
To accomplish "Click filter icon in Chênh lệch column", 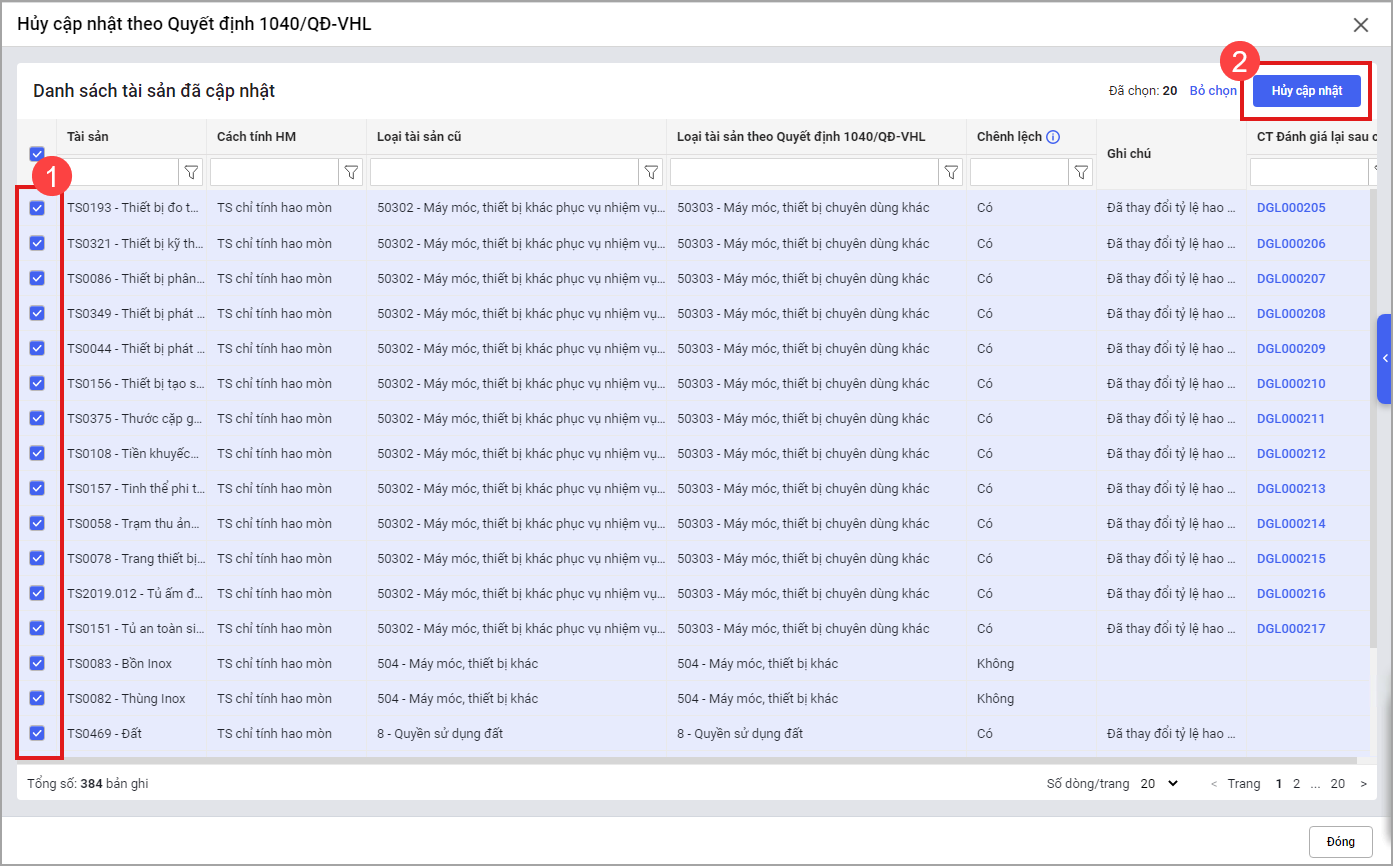I will [x=1081, y=173].
